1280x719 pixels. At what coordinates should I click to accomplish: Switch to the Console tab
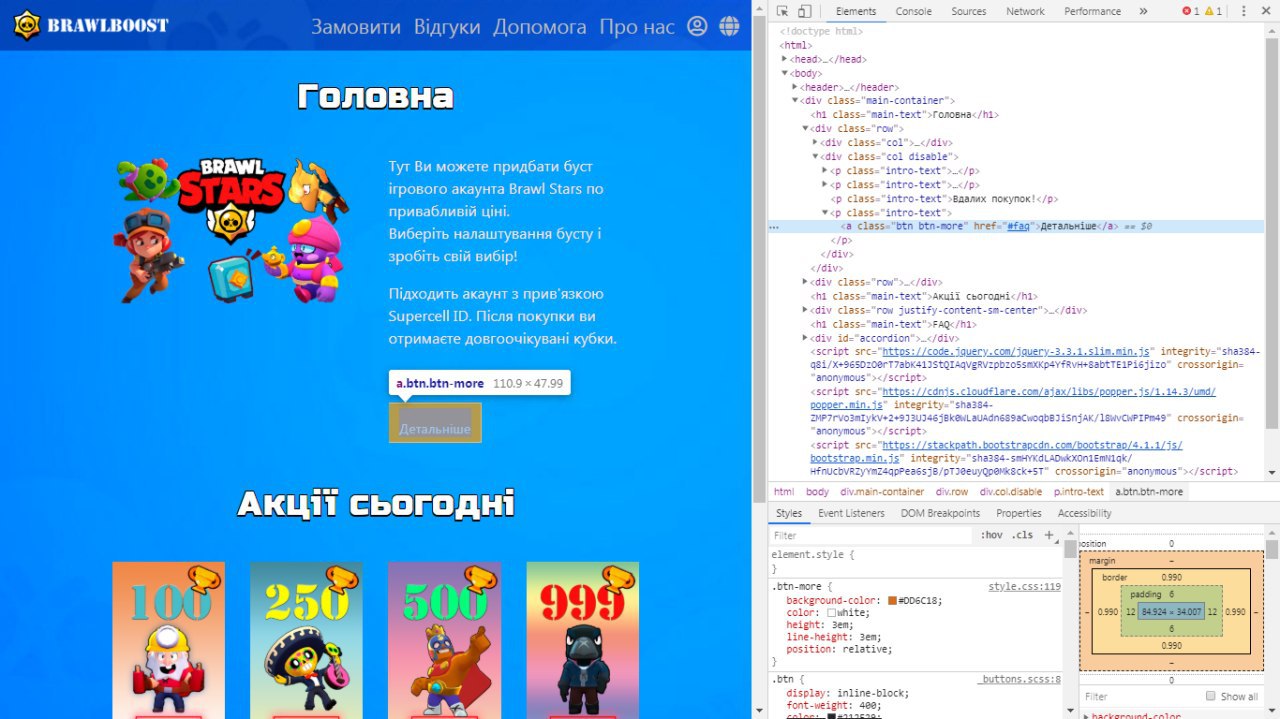click(913, 11)
